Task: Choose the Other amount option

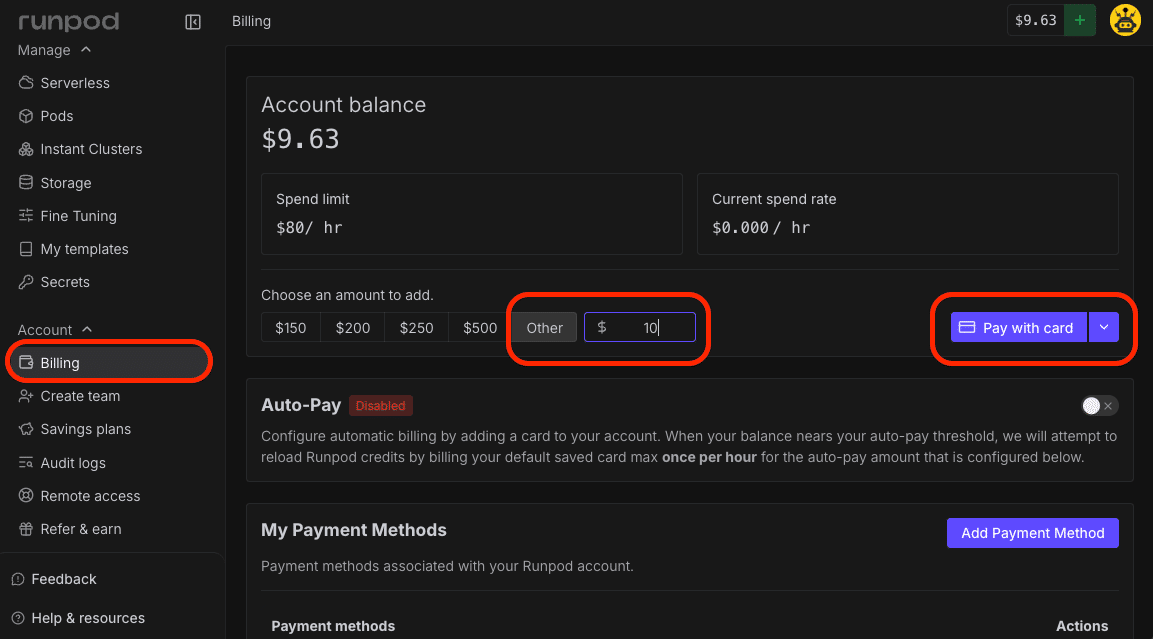Action: 544,327
